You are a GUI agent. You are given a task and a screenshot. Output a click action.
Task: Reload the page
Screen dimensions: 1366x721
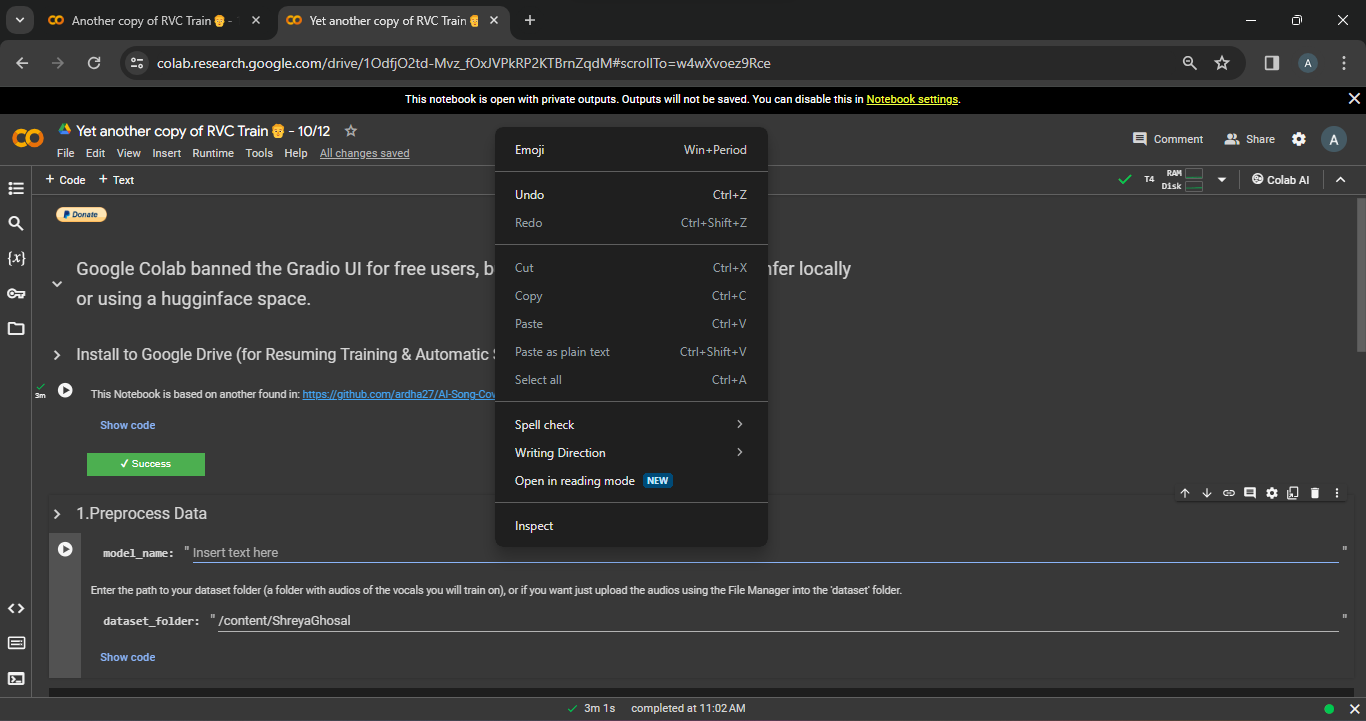94,63
